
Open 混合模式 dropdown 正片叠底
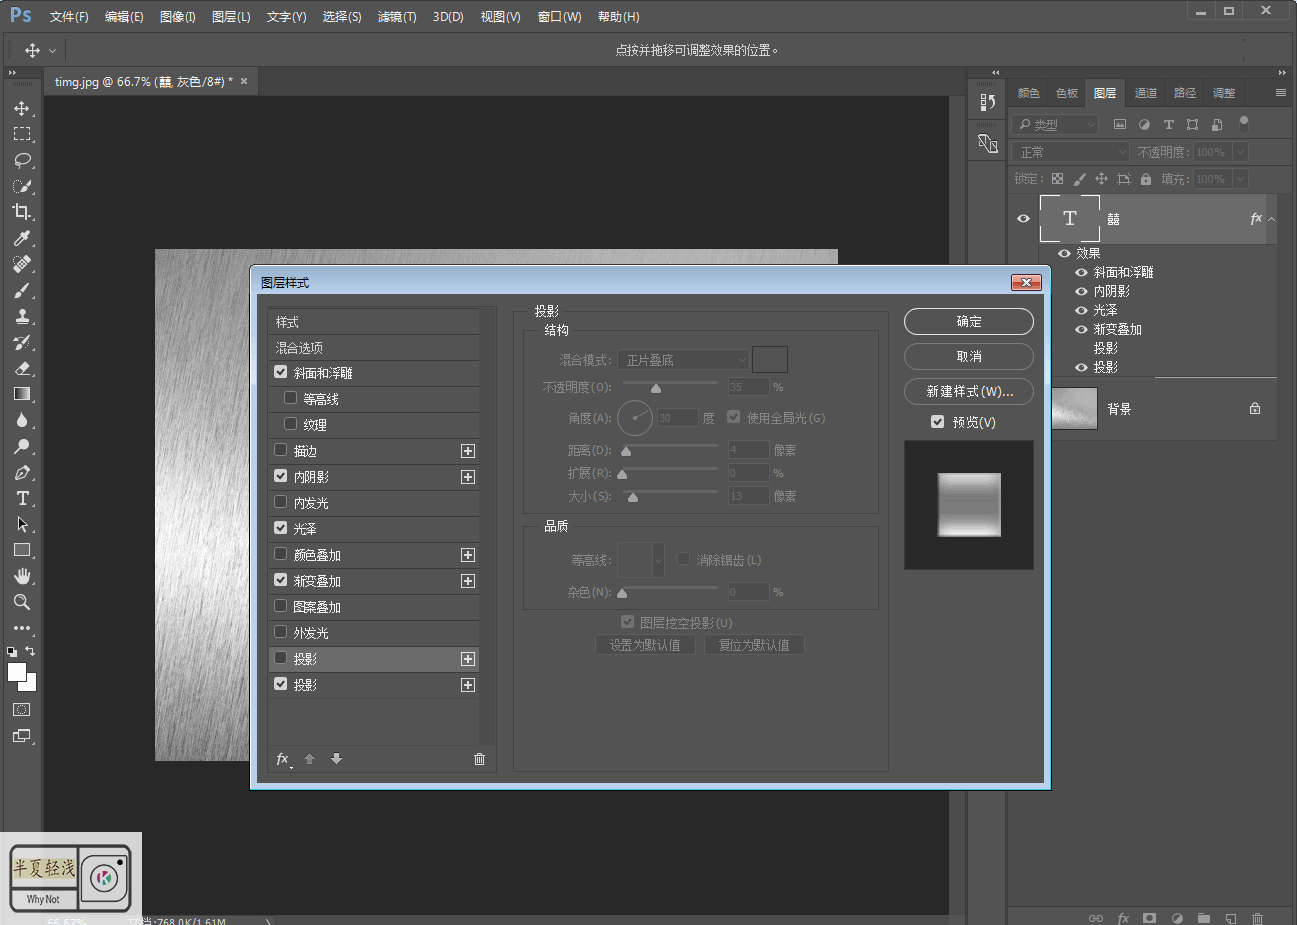[x=683, y=360]
